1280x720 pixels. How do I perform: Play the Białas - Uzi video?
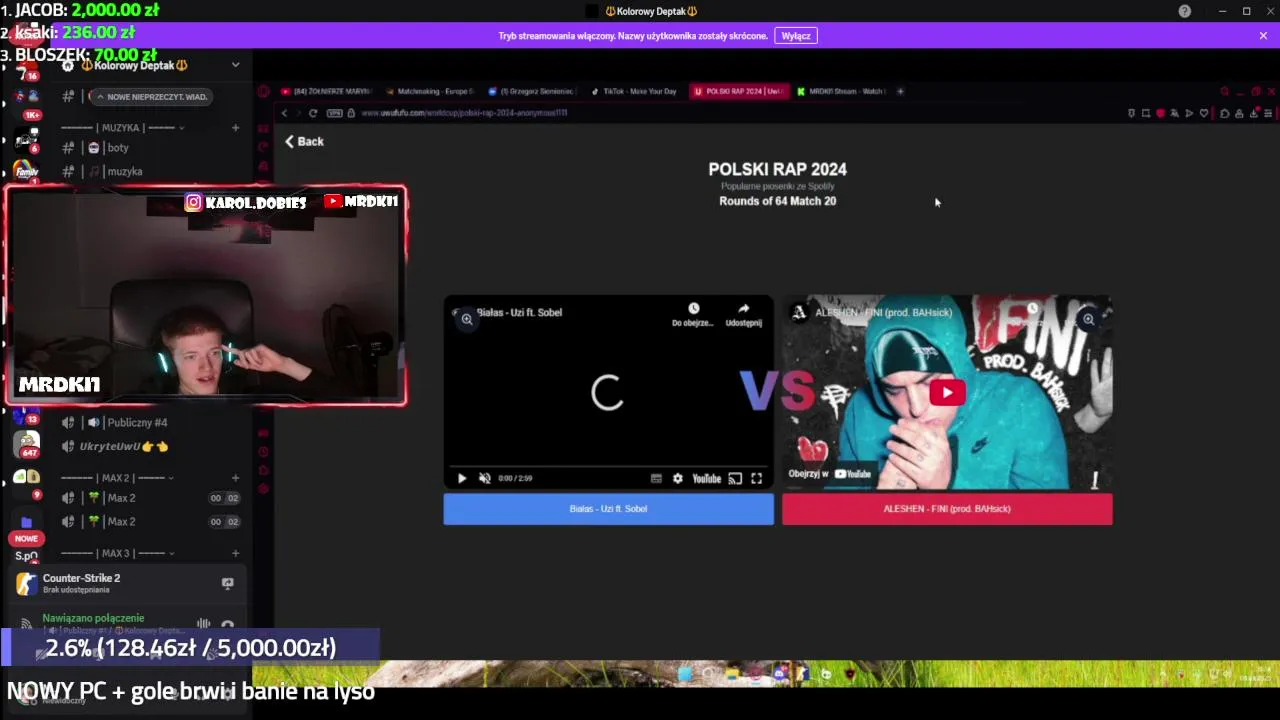(x=462, y=478)
